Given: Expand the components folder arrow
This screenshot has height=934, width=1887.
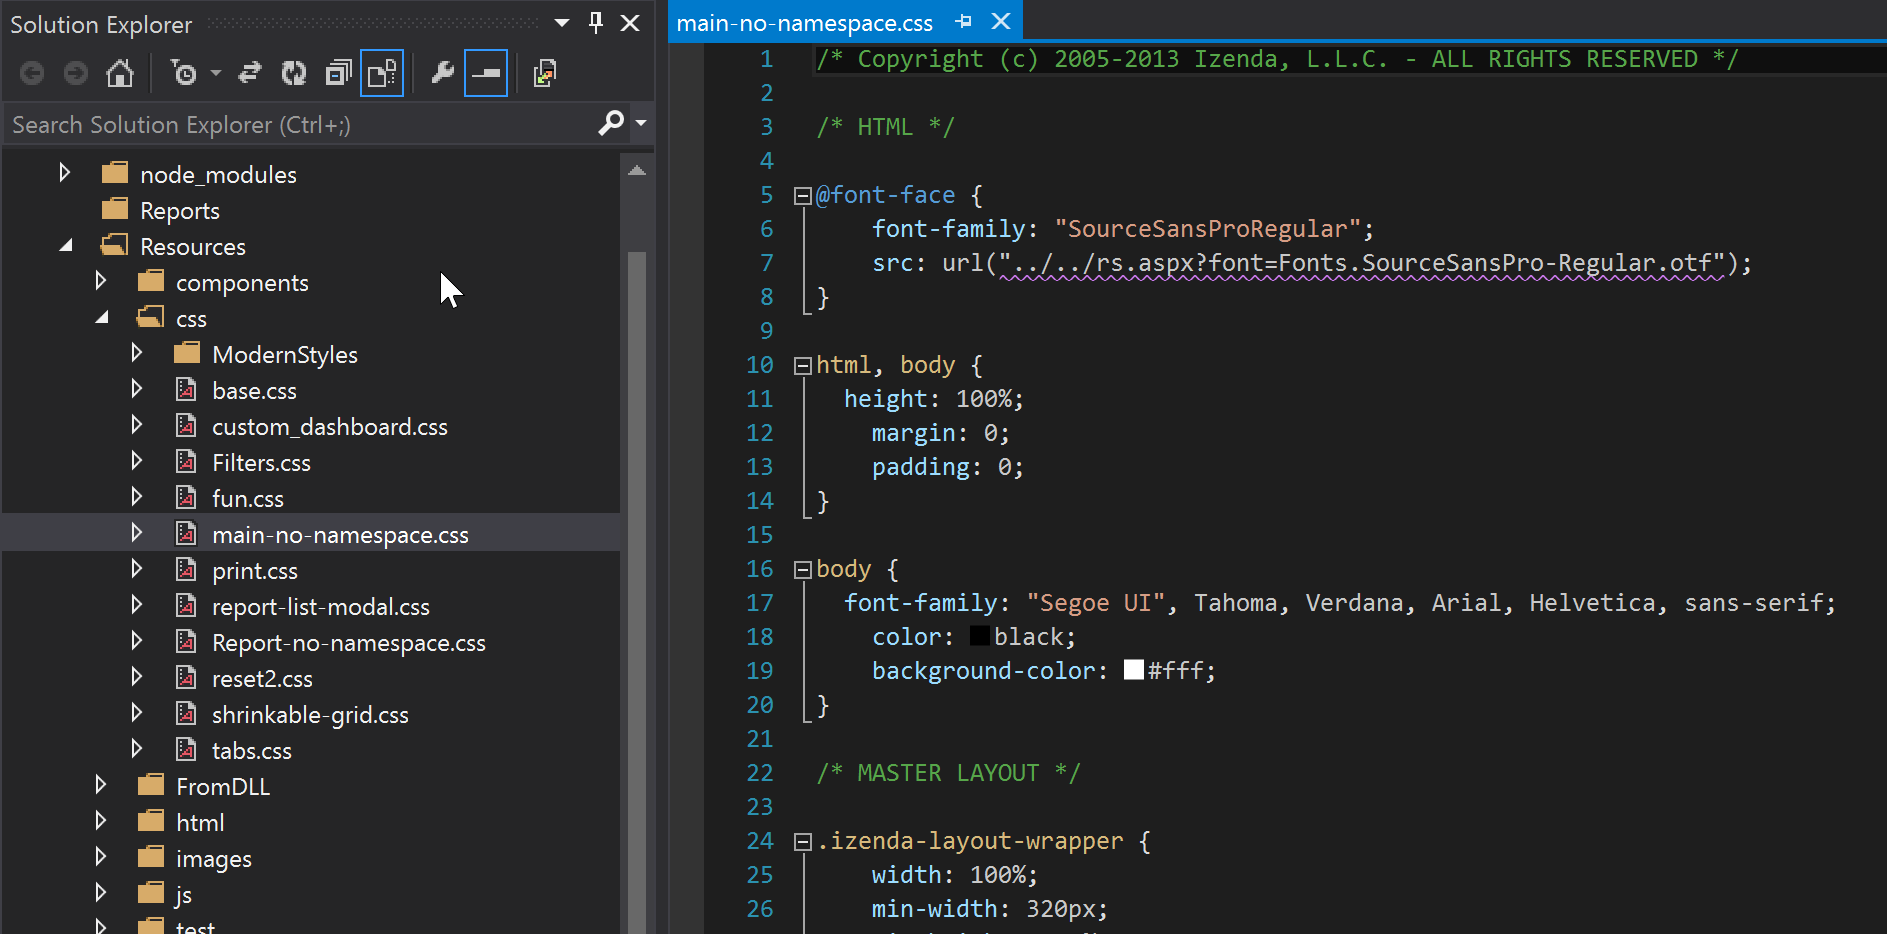Looking at the screenshot, I should (x=101, y=281).
